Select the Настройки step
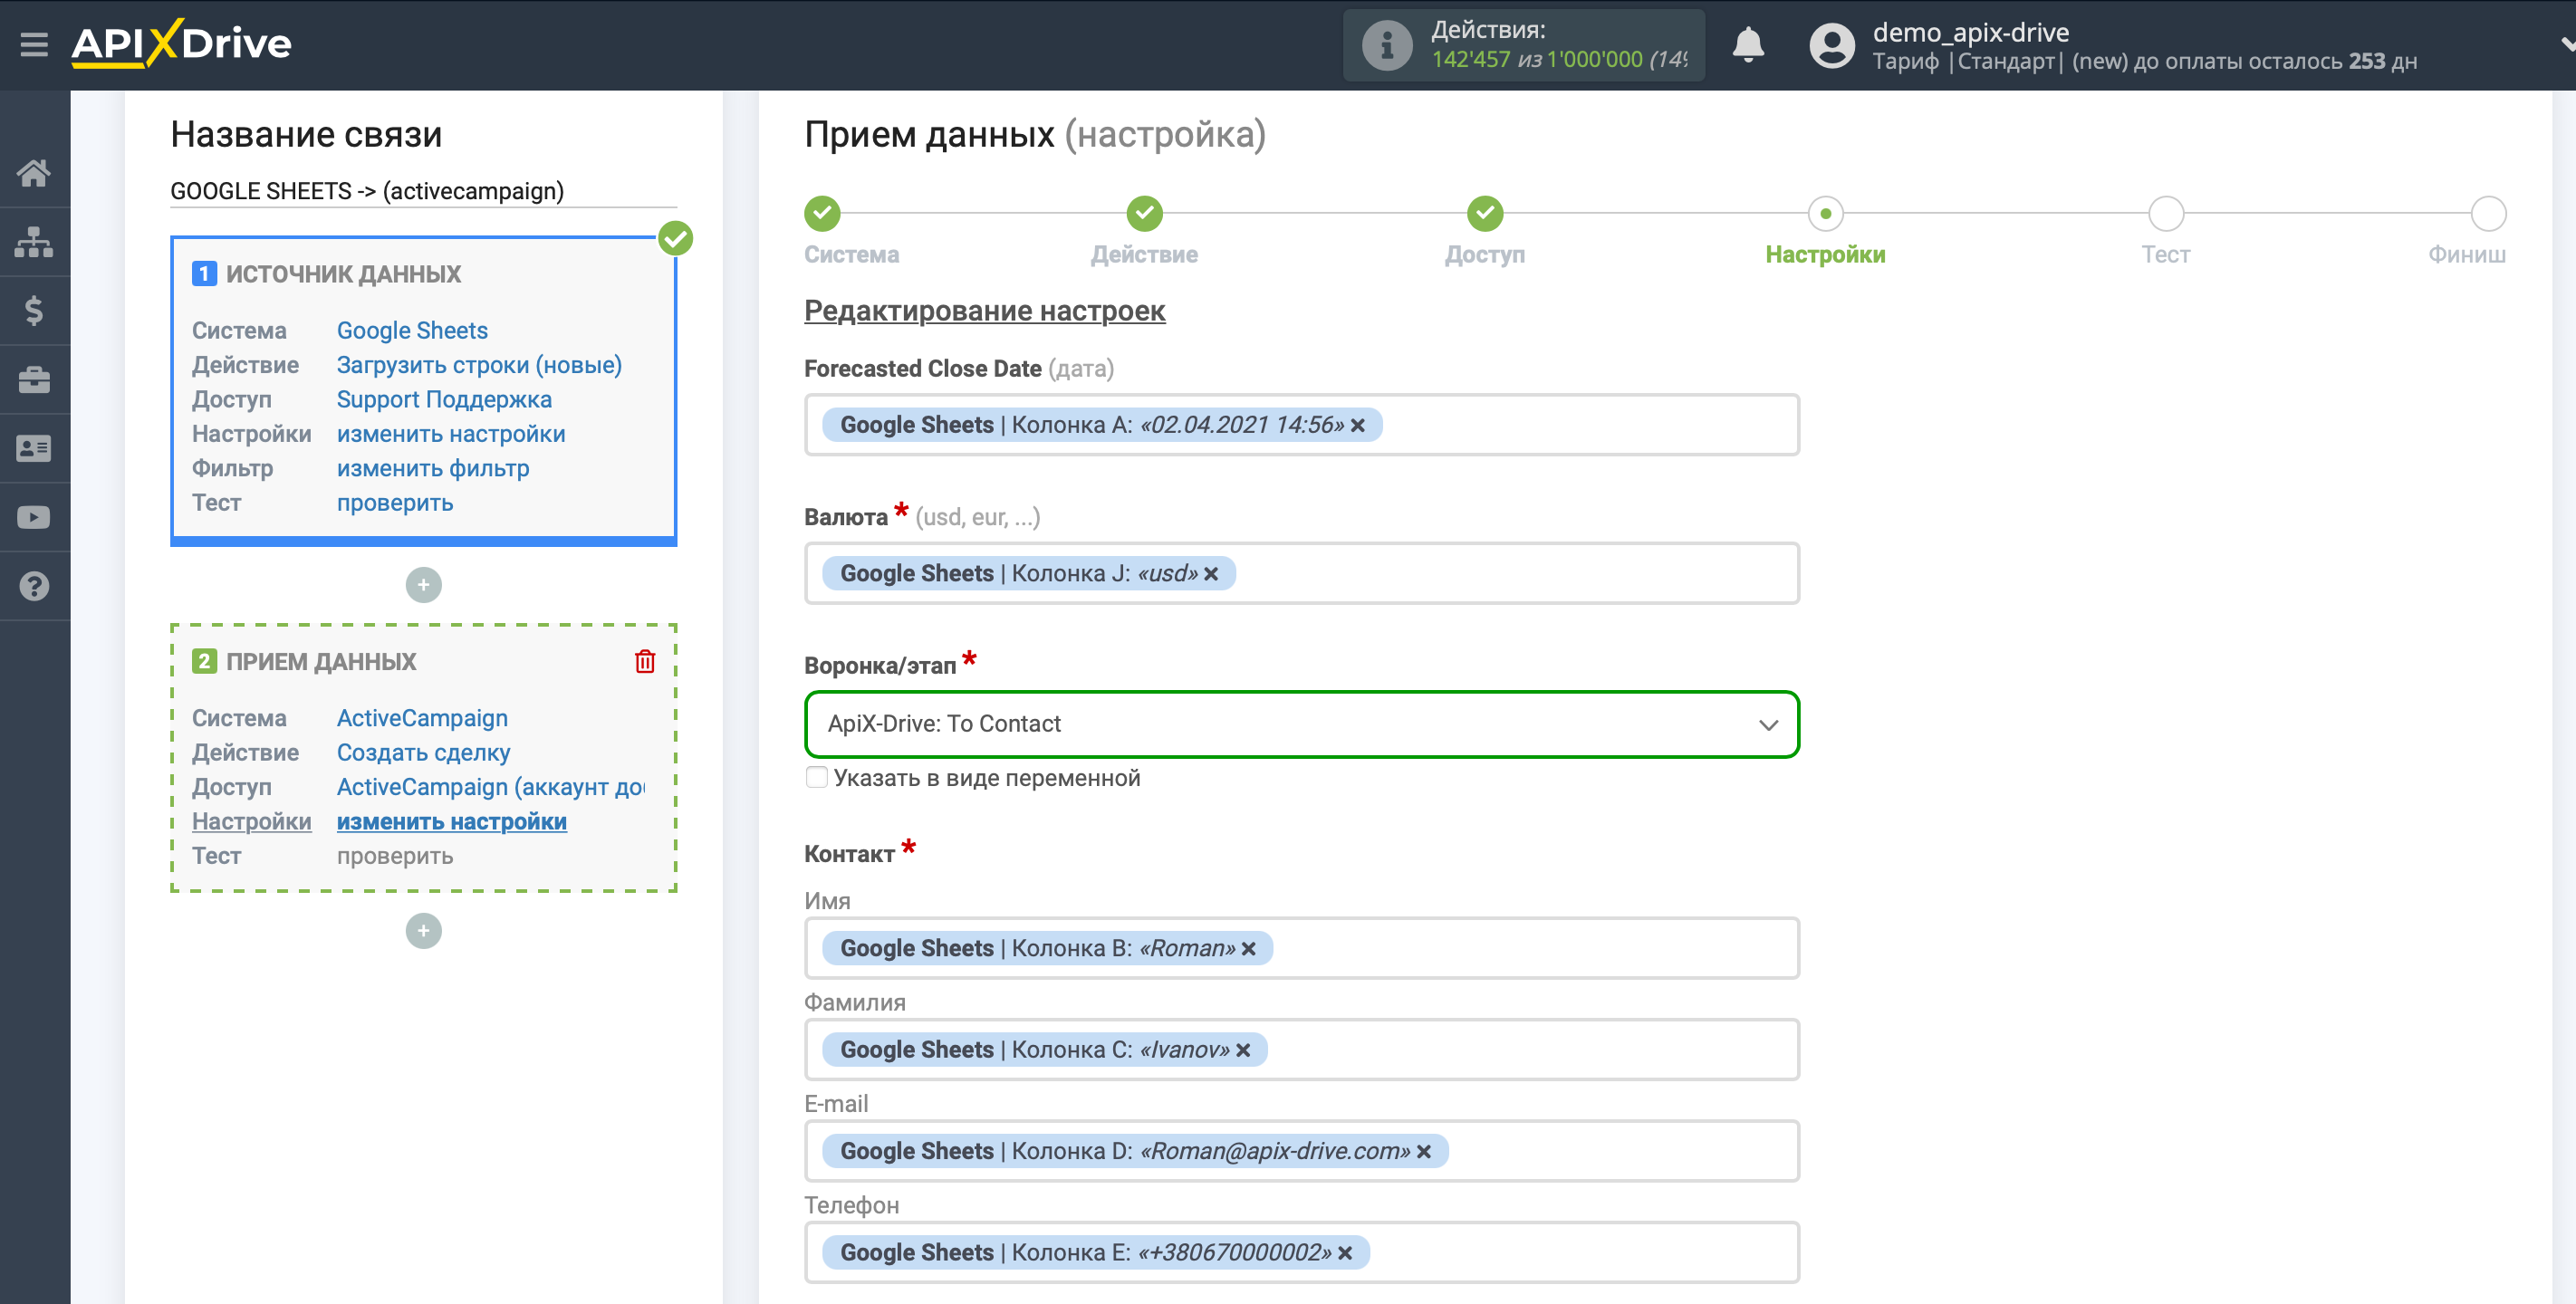Viewport: 2576px width, 1304px height. coord(1825,213)
